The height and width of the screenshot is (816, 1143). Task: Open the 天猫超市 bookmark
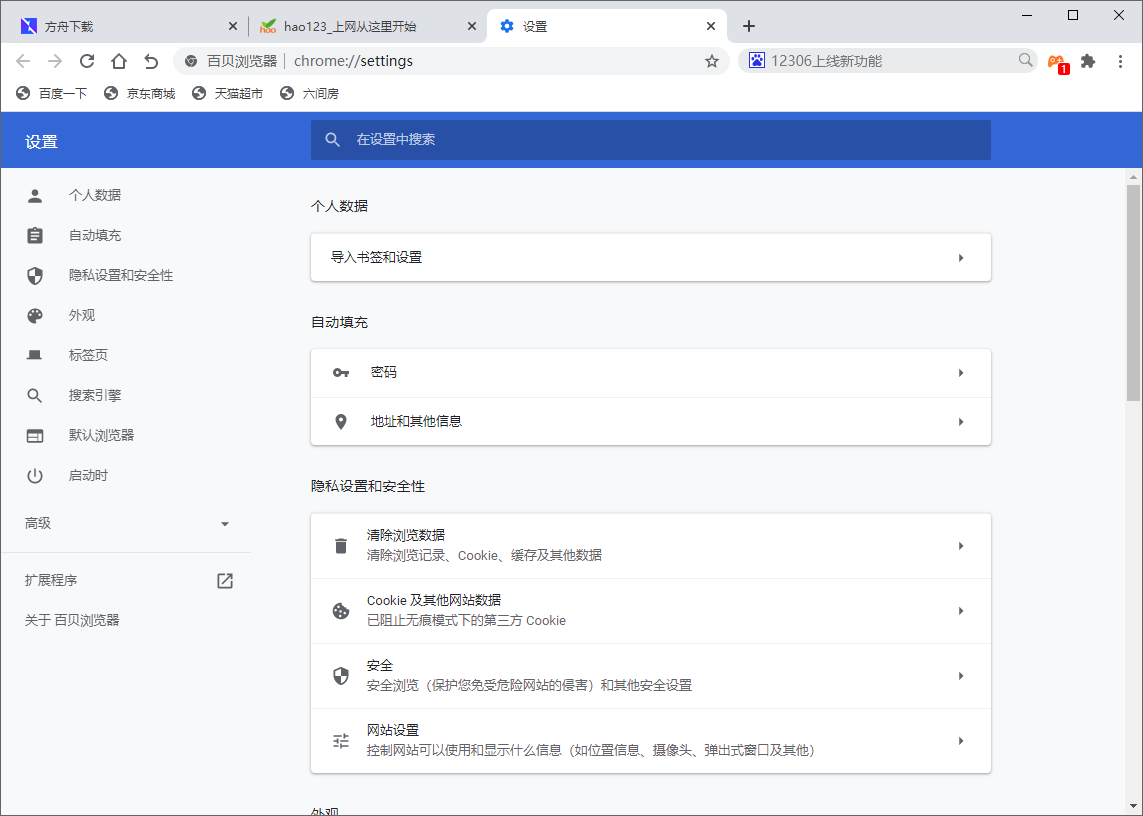[227, 93]
